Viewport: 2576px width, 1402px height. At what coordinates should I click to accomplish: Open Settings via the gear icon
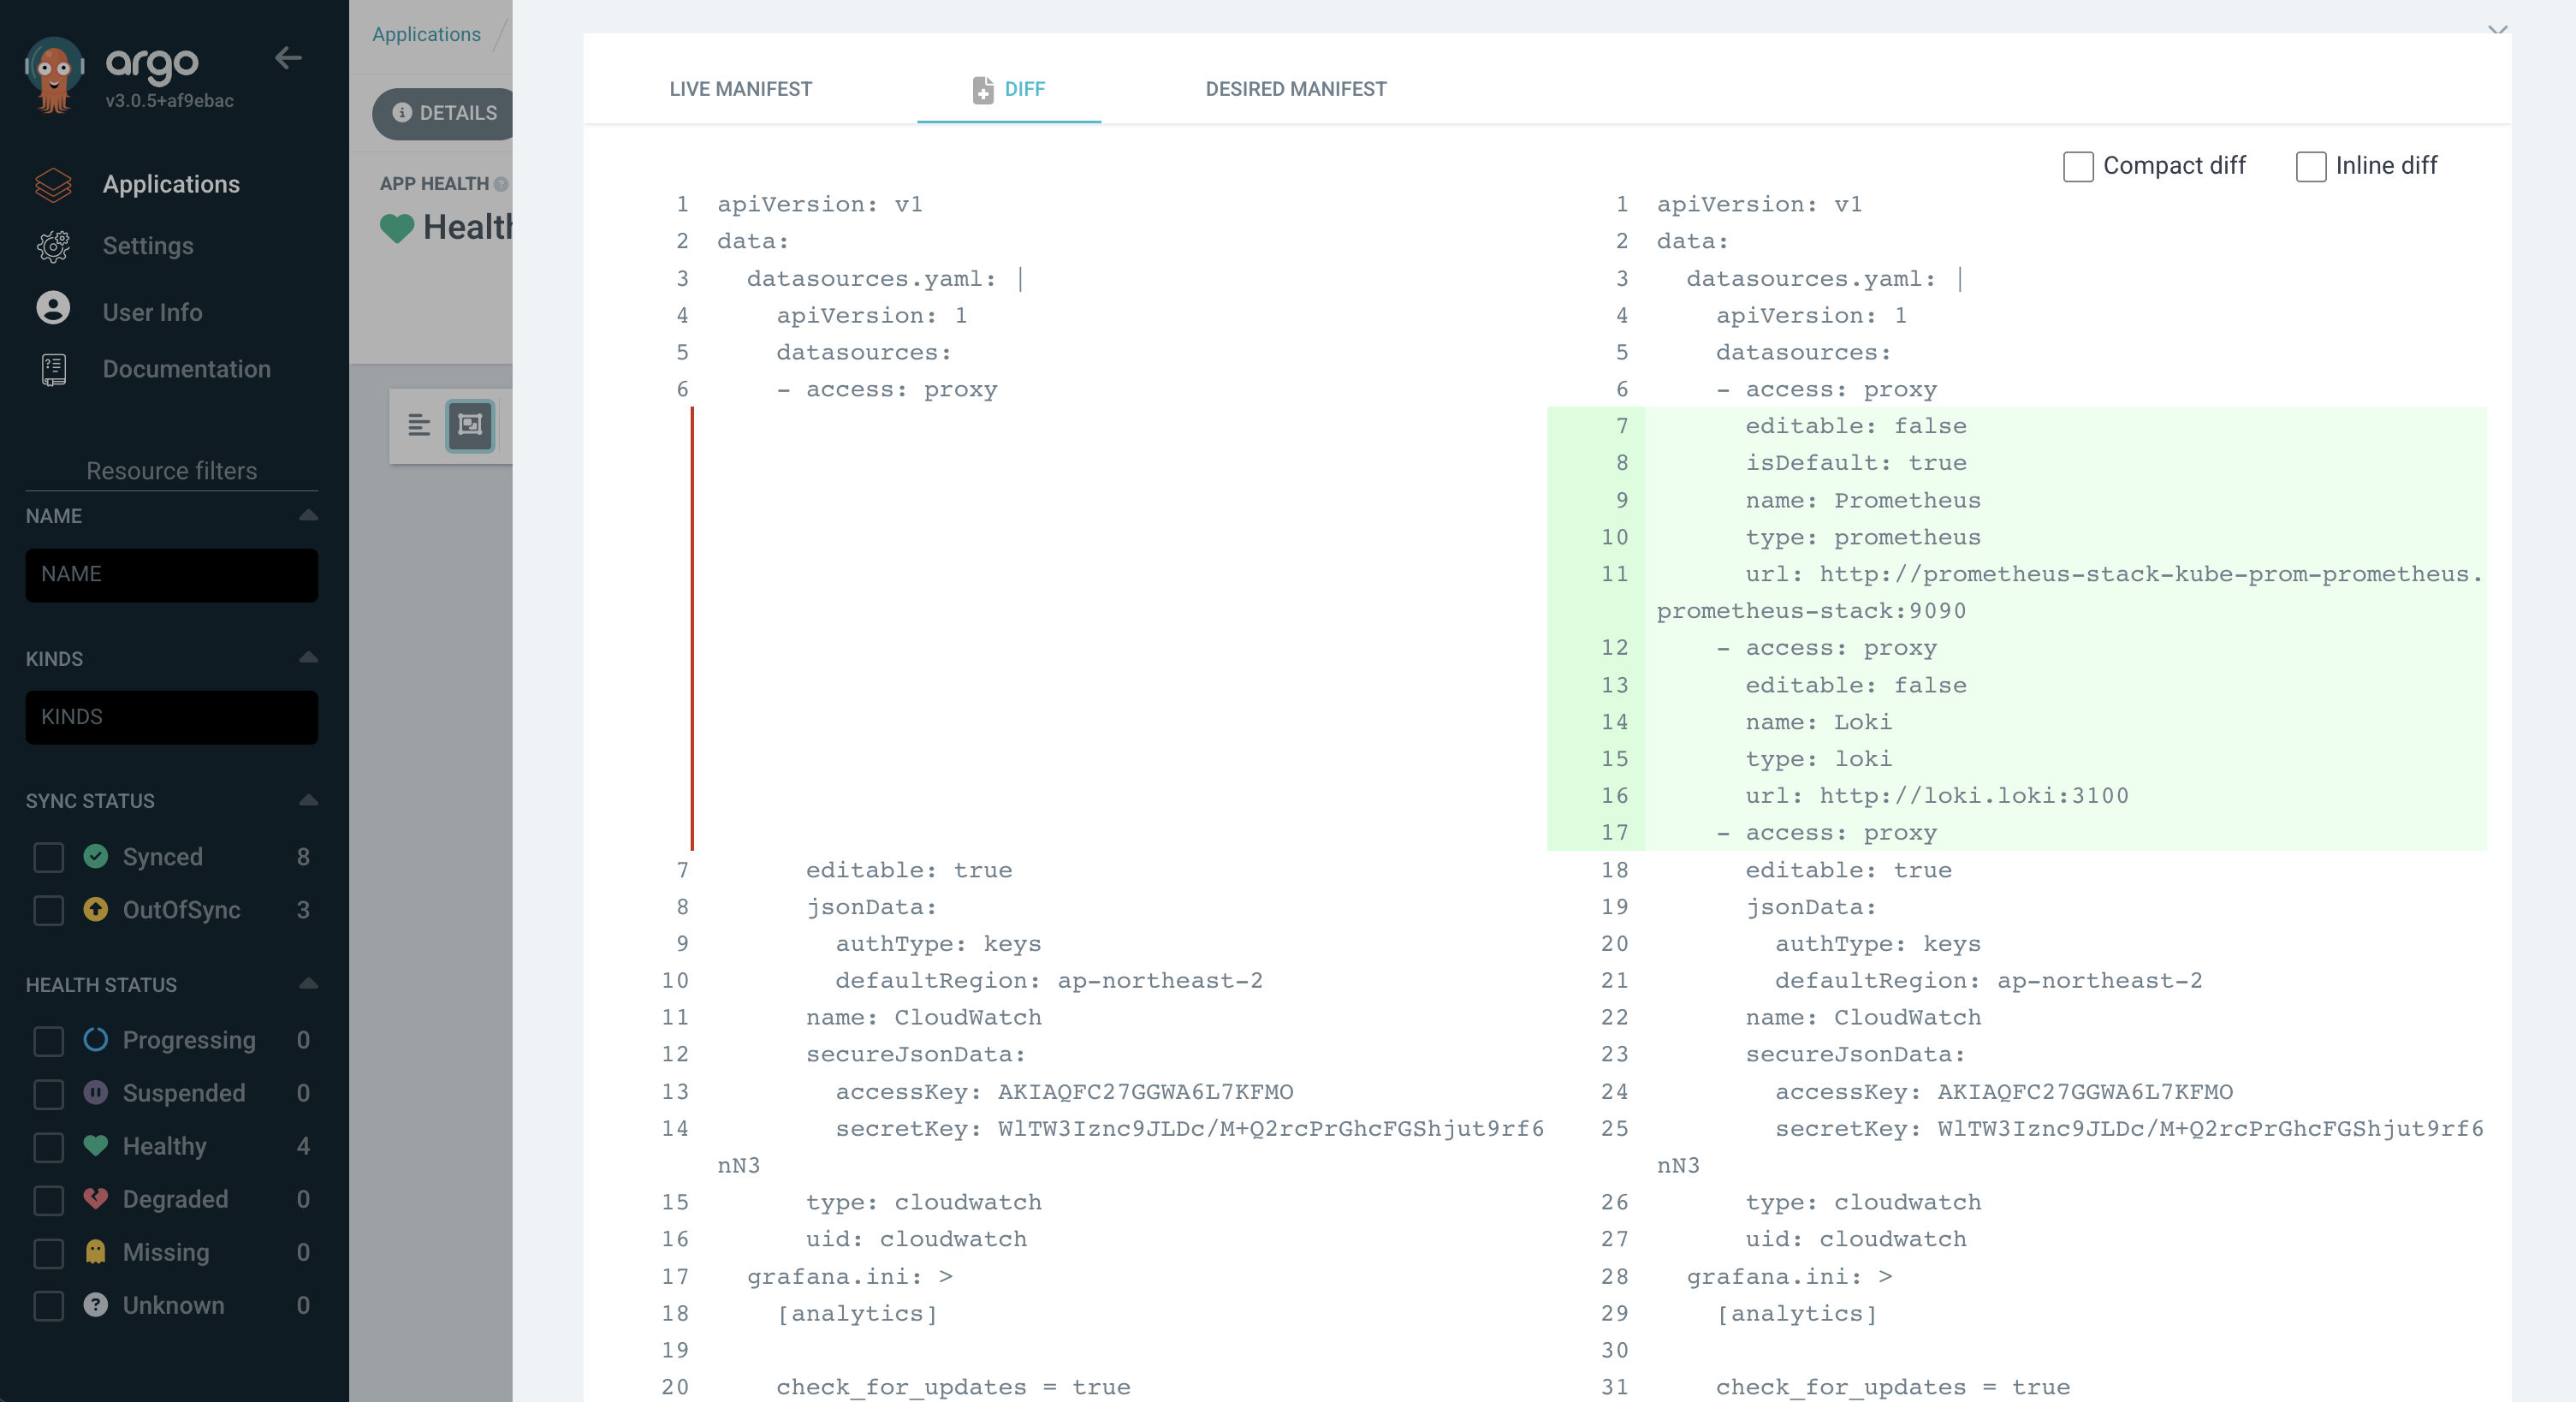point(53,246)
